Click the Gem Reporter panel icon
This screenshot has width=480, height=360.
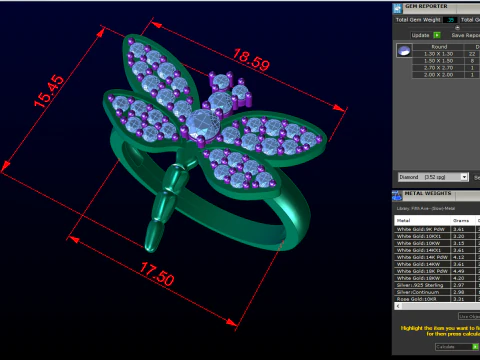pos(397,8)
